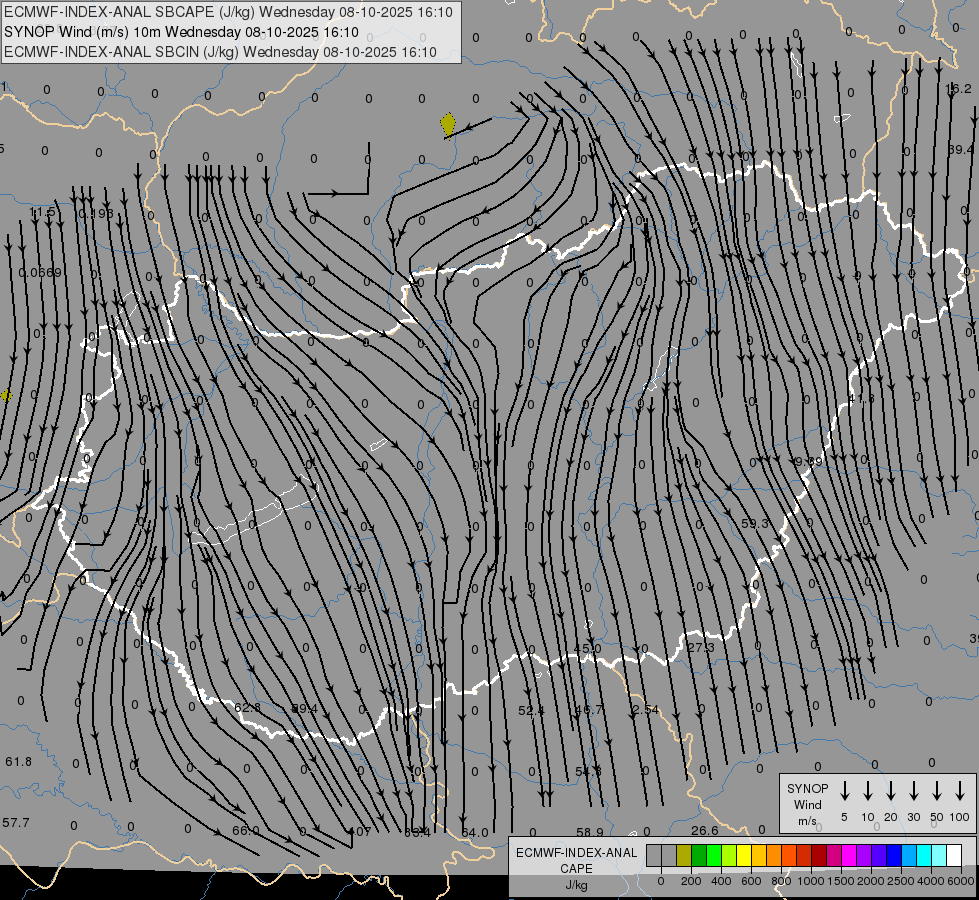Select the SYNOP Wind 10m title line
The width and height of the screenshot is (979, 900).
click(x=181, y=32)
